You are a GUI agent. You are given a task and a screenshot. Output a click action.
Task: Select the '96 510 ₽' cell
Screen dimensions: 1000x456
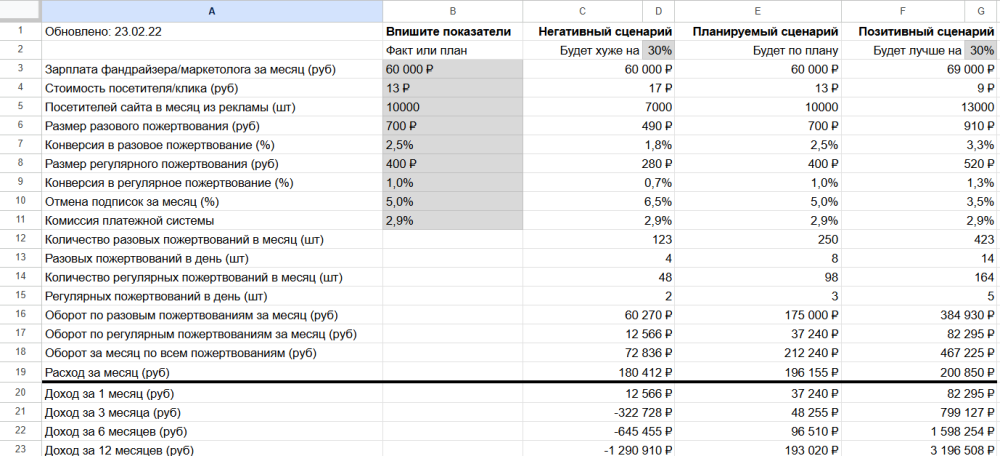(x=758, y=431)
